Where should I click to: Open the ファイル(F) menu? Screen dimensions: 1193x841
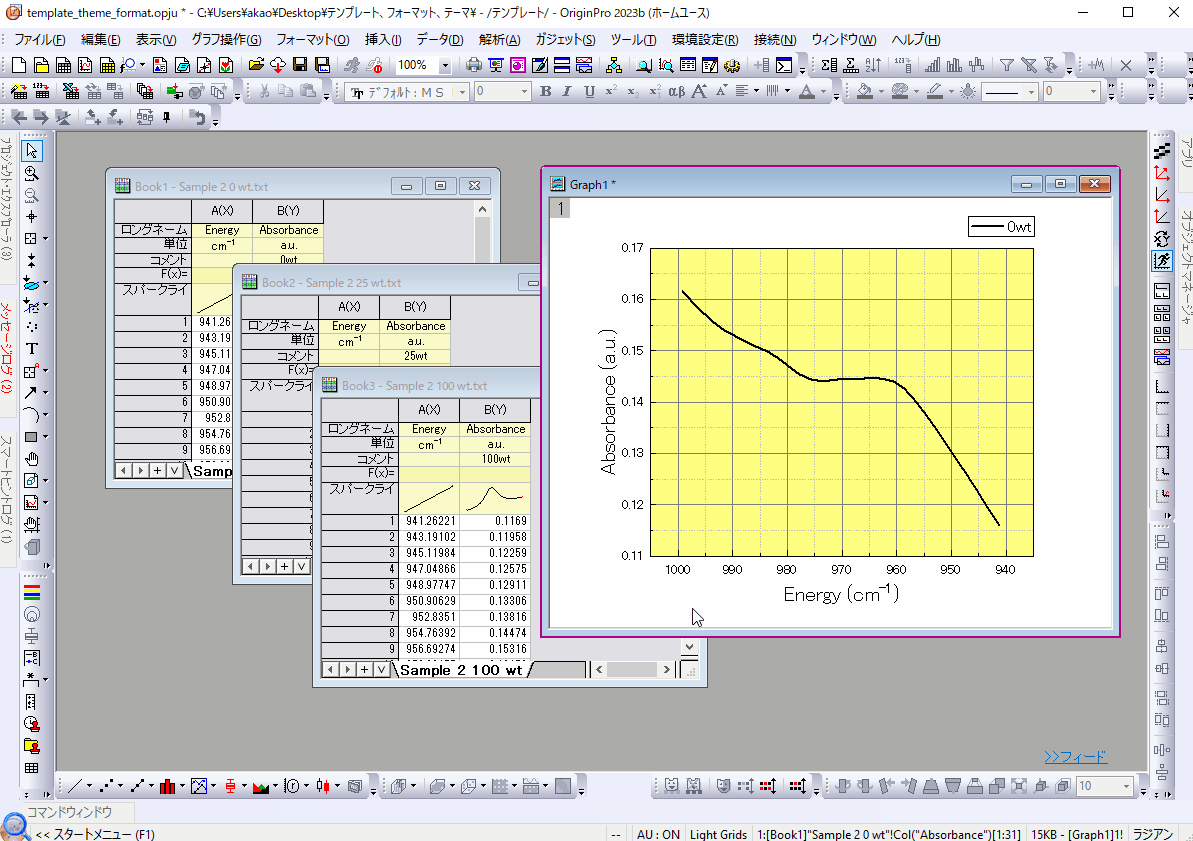point(40,40)
